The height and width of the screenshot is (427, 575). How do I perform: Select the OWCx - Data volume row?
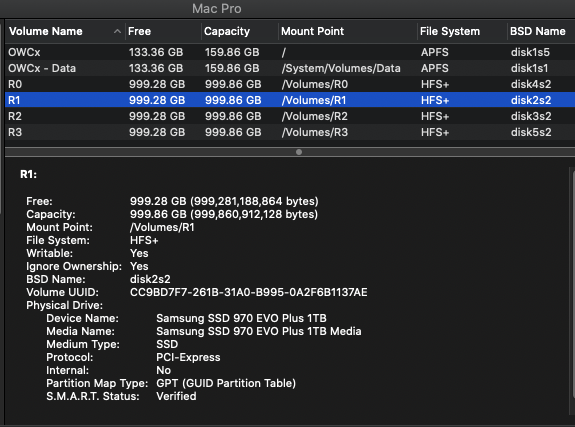290,68
